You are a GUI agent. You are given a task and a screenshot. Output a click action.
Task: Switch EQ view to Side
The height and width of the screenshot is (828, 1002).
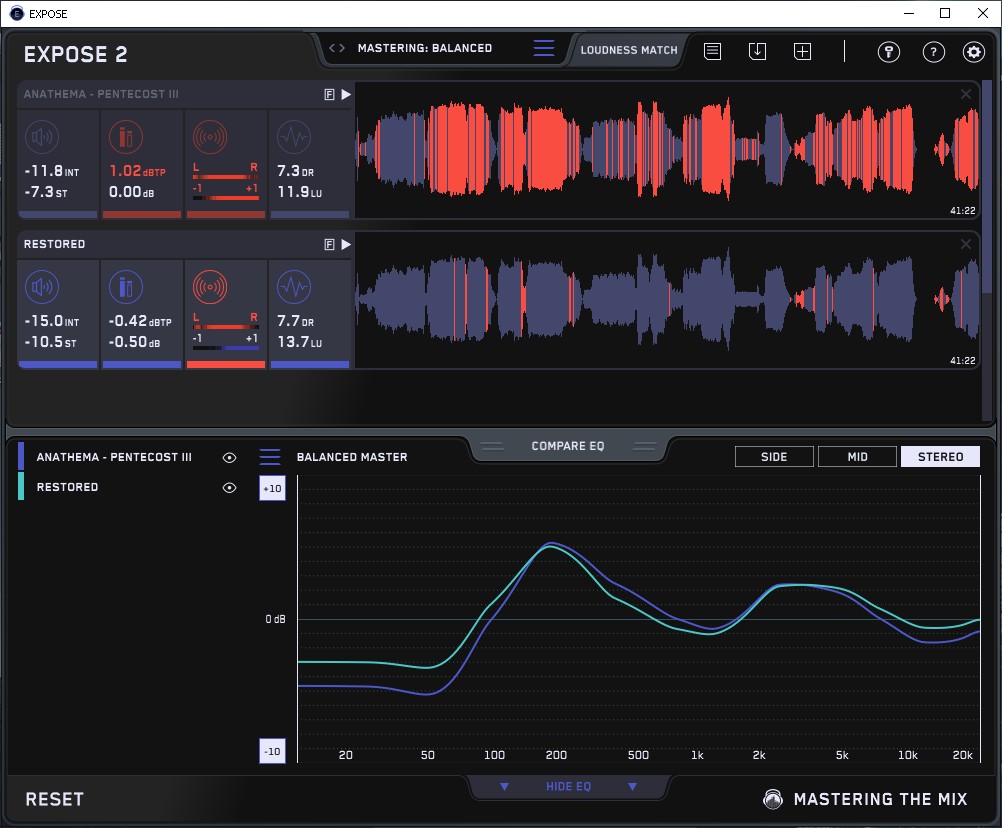[773, 457]
